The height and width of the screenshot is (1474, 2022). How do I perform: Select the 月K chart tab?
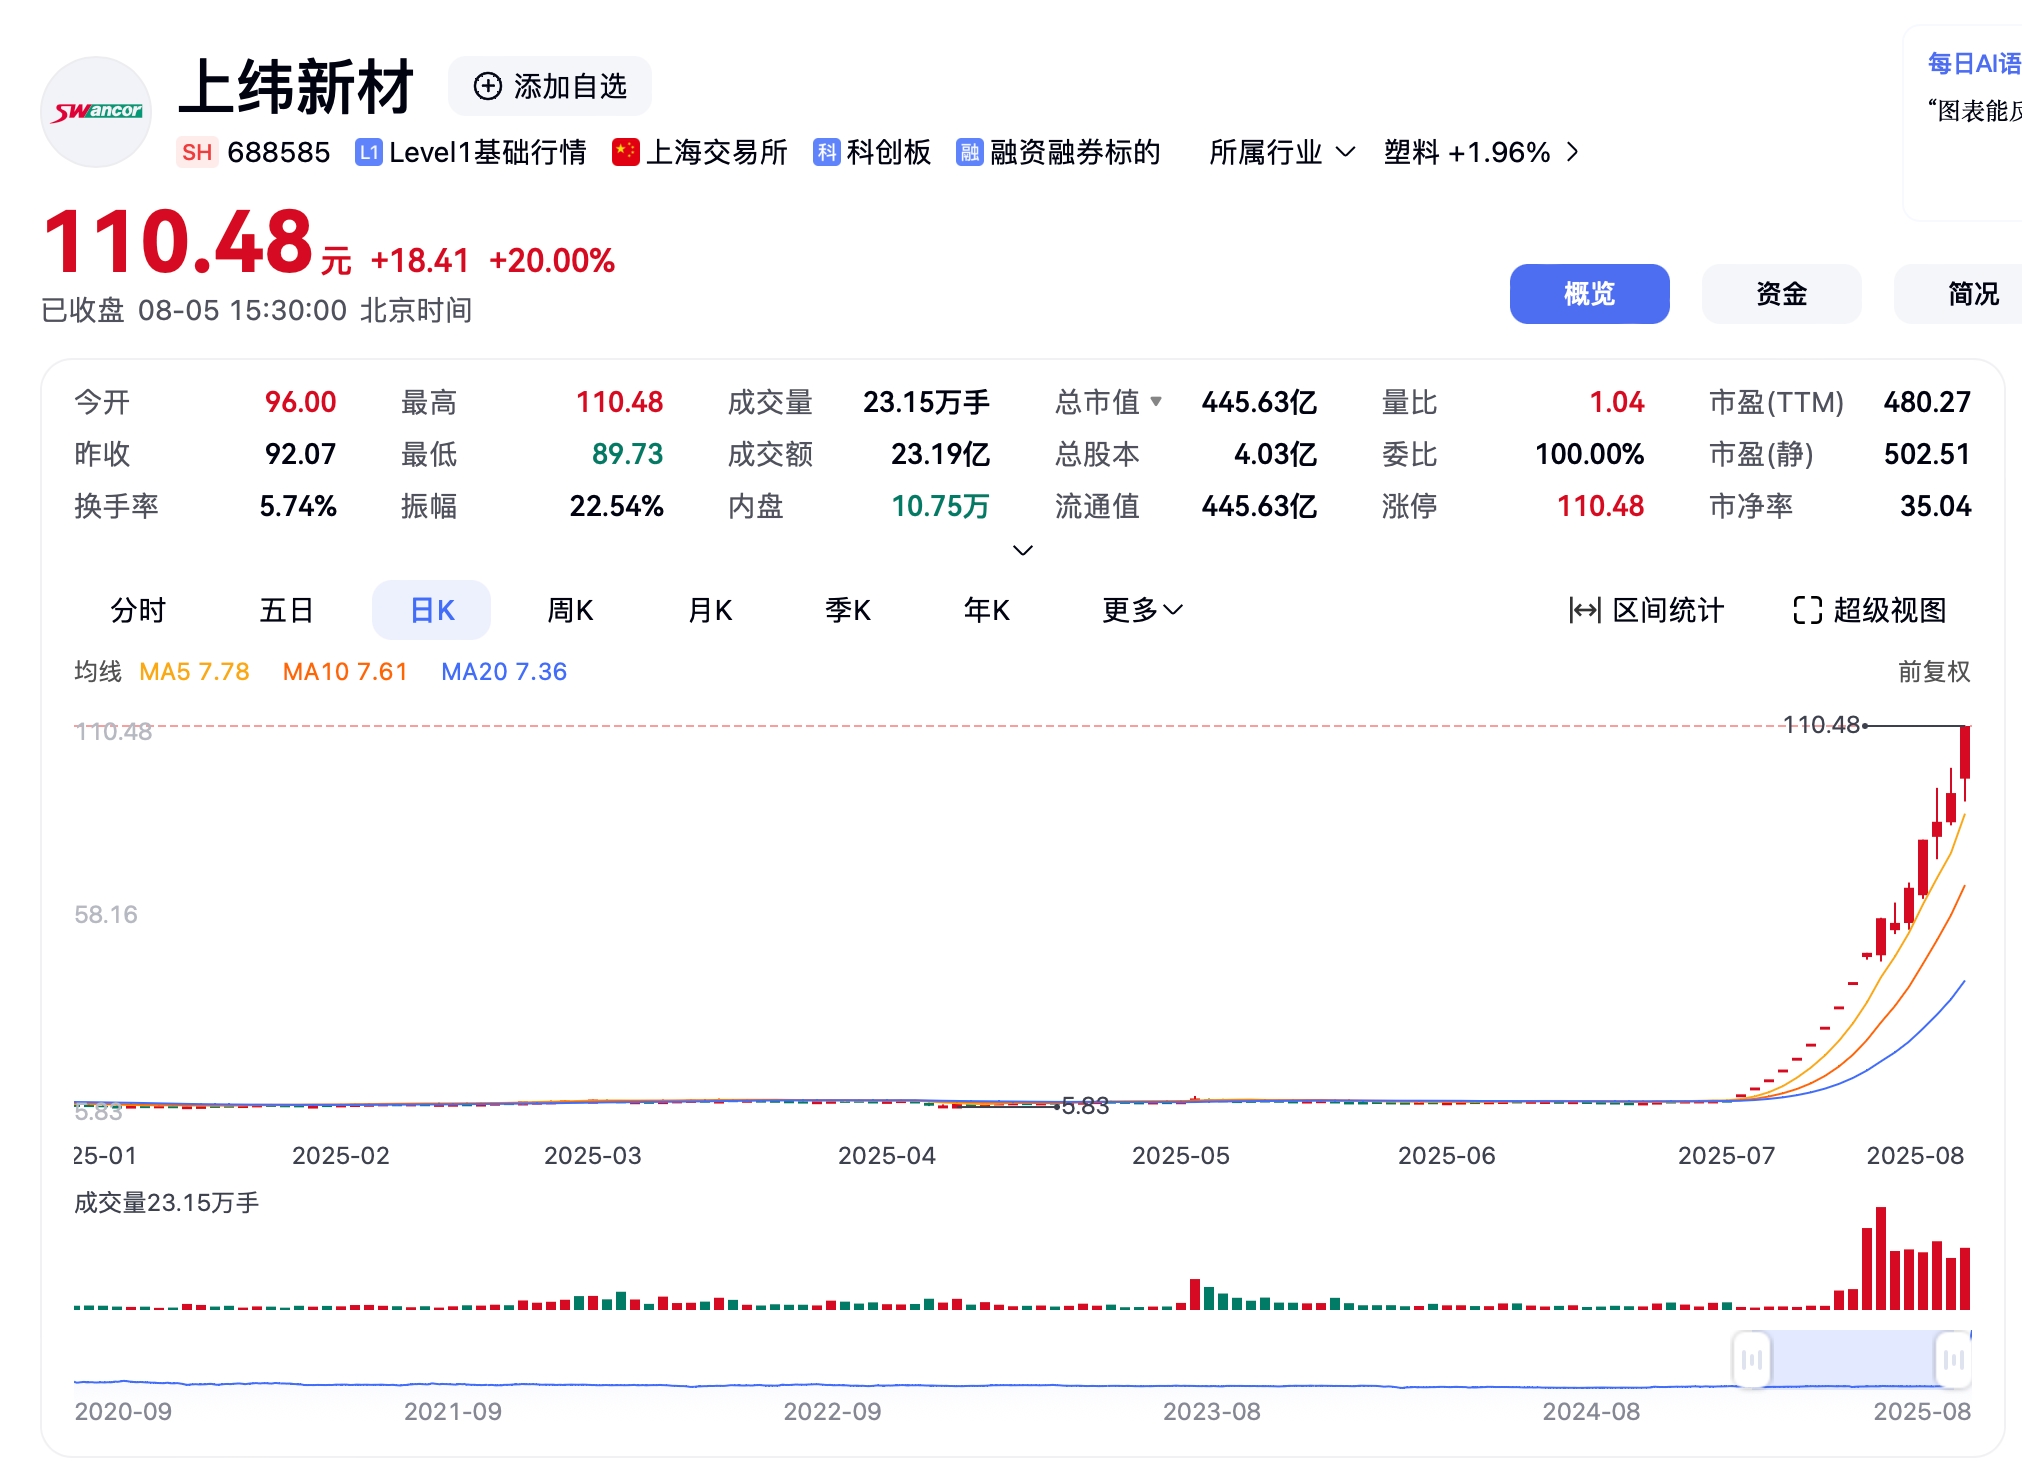(x=710, y=610)
